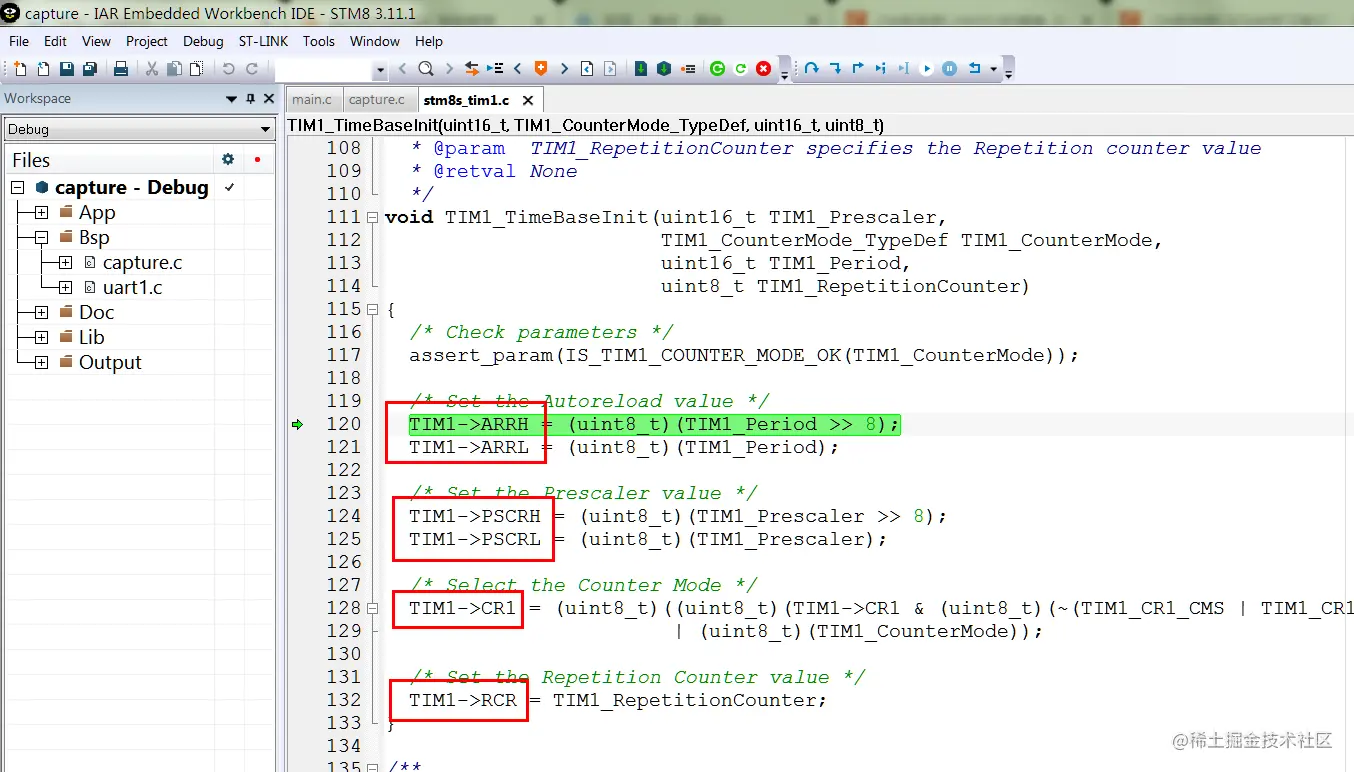Switch to the main.c editor tab
The width and height of the screenshot is (1354, 772).
312,99
